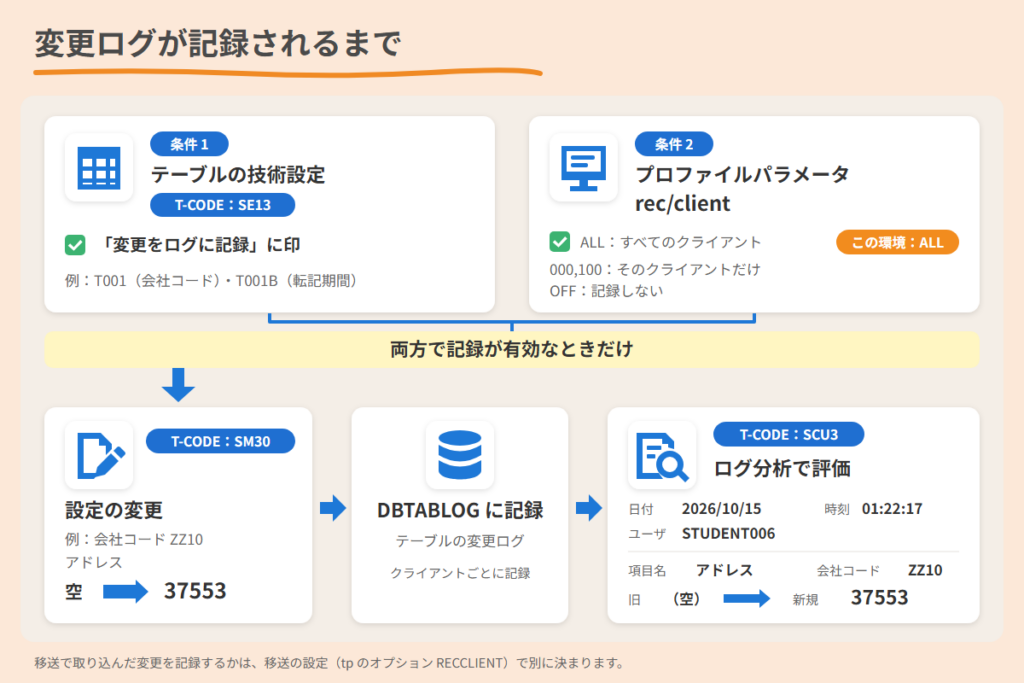The image size is (1024, 683).
Task: Click the user value STUDENT006
Action: click(728, 533)
